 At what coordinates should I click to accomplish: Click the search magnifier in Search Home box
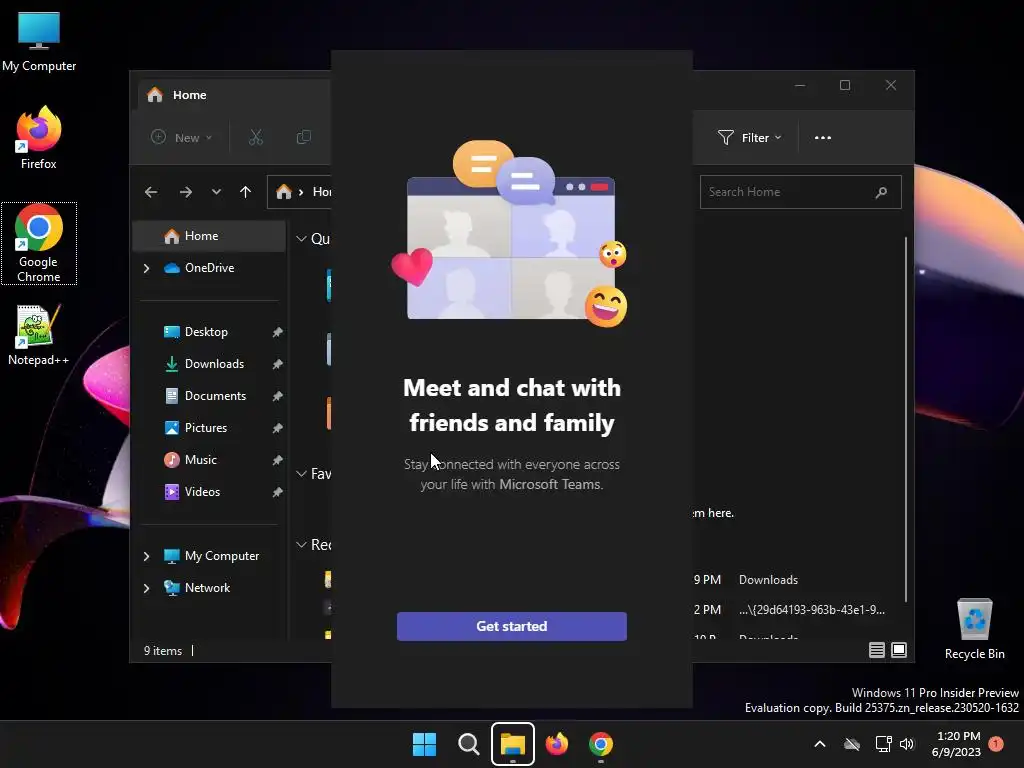(x=881, y=192)
